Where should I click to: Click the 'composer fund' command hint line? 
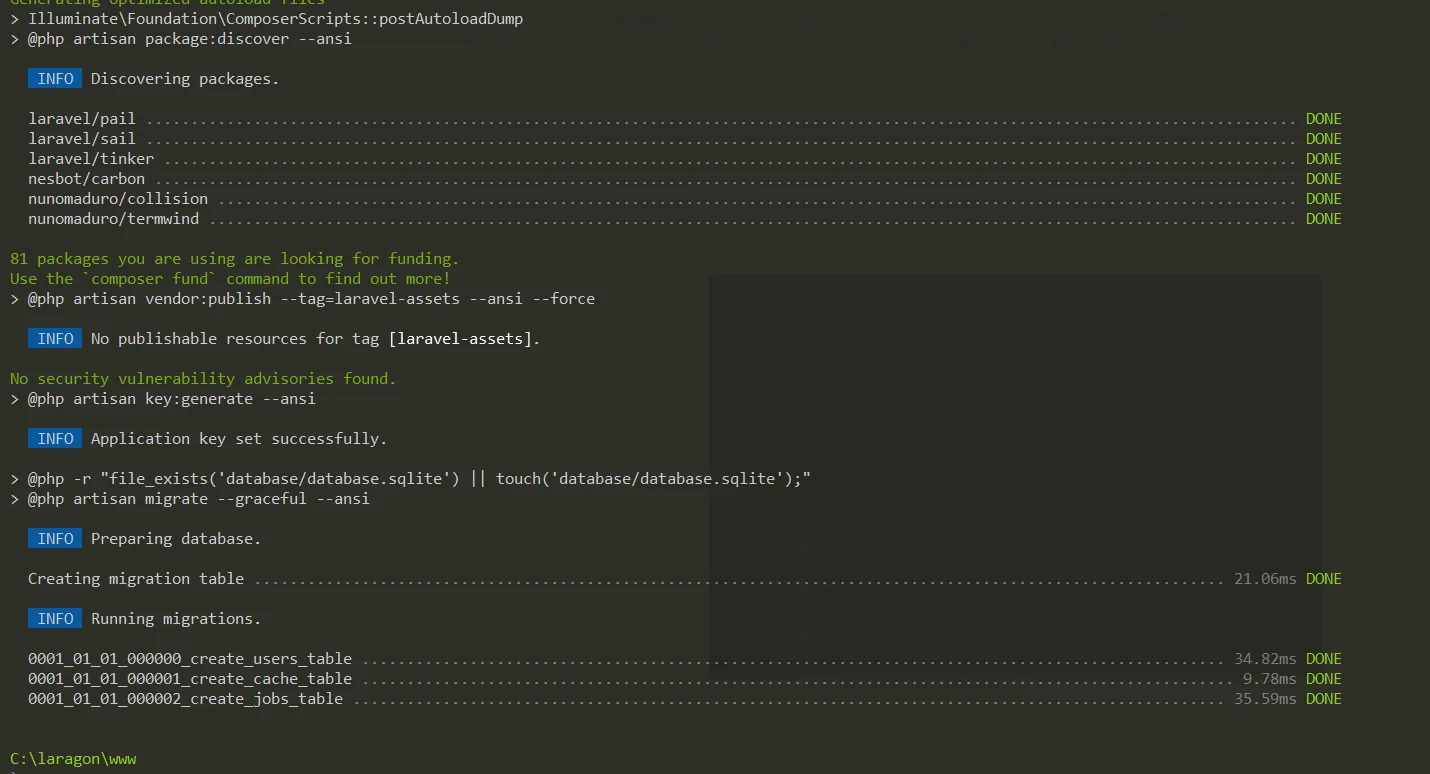tap(230, 279)
